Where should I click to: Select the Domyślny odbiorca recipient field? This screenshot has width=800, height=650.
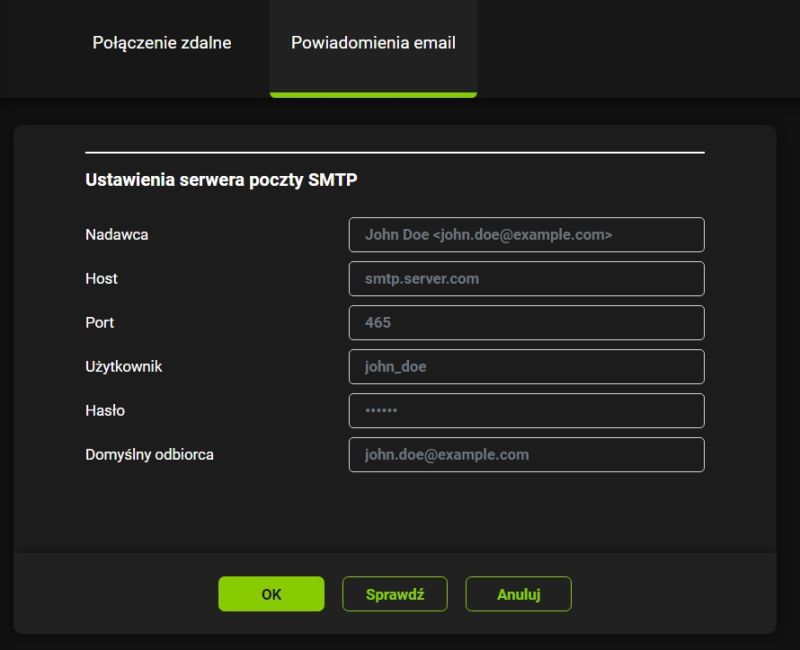(525, 454)
